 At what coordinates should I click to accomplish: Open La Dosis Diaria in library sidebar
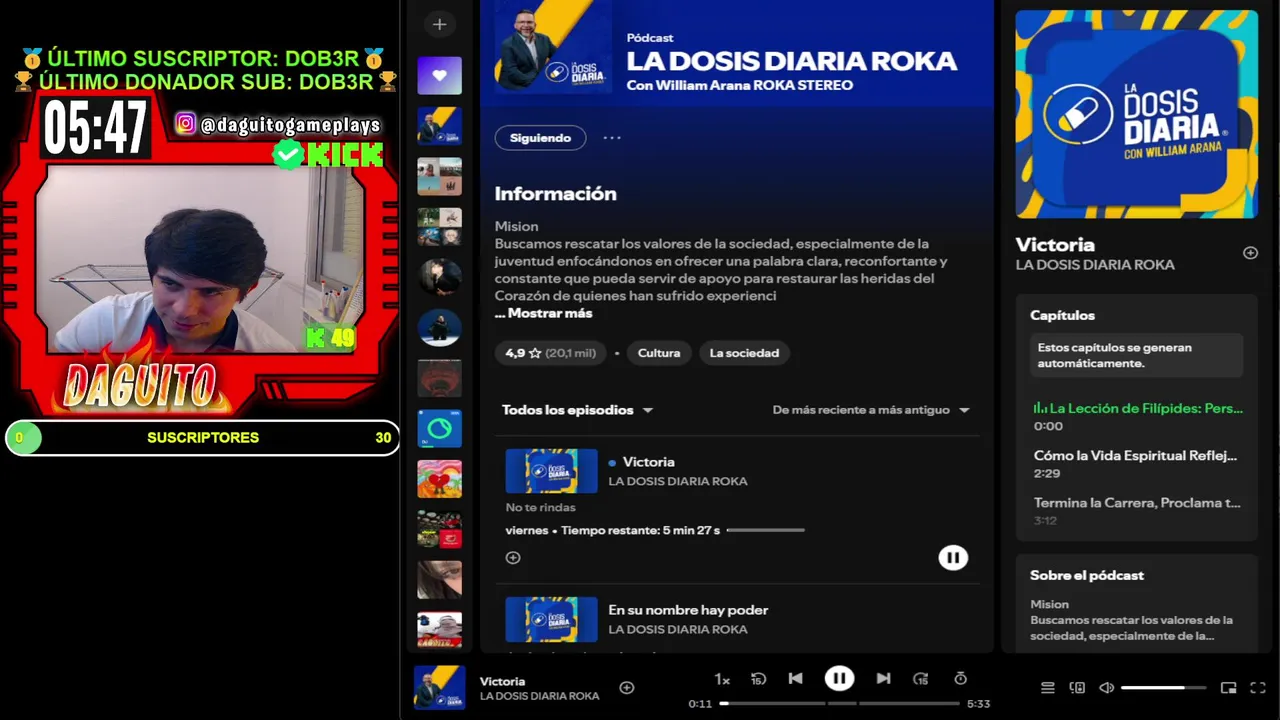[439, 126]
